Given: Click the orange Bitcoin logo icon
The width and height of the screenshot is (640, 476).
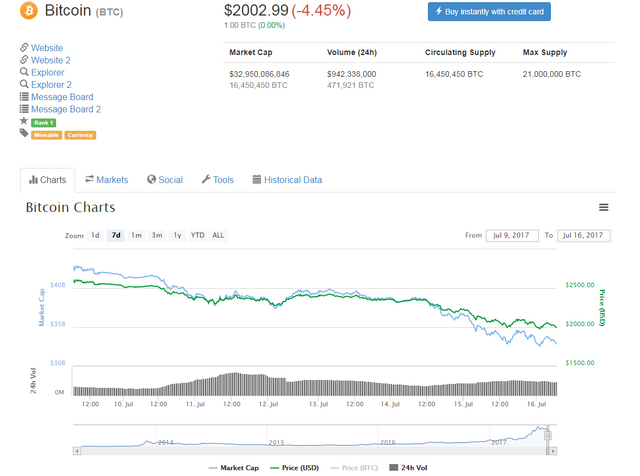Looking at the screenshot, I should (x=29, y=11).
